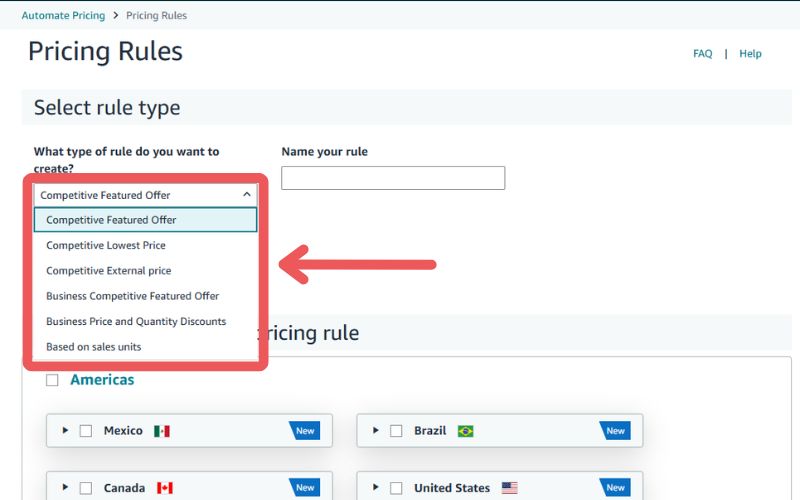Collapse the rule type dropdown

coord(145,195)
